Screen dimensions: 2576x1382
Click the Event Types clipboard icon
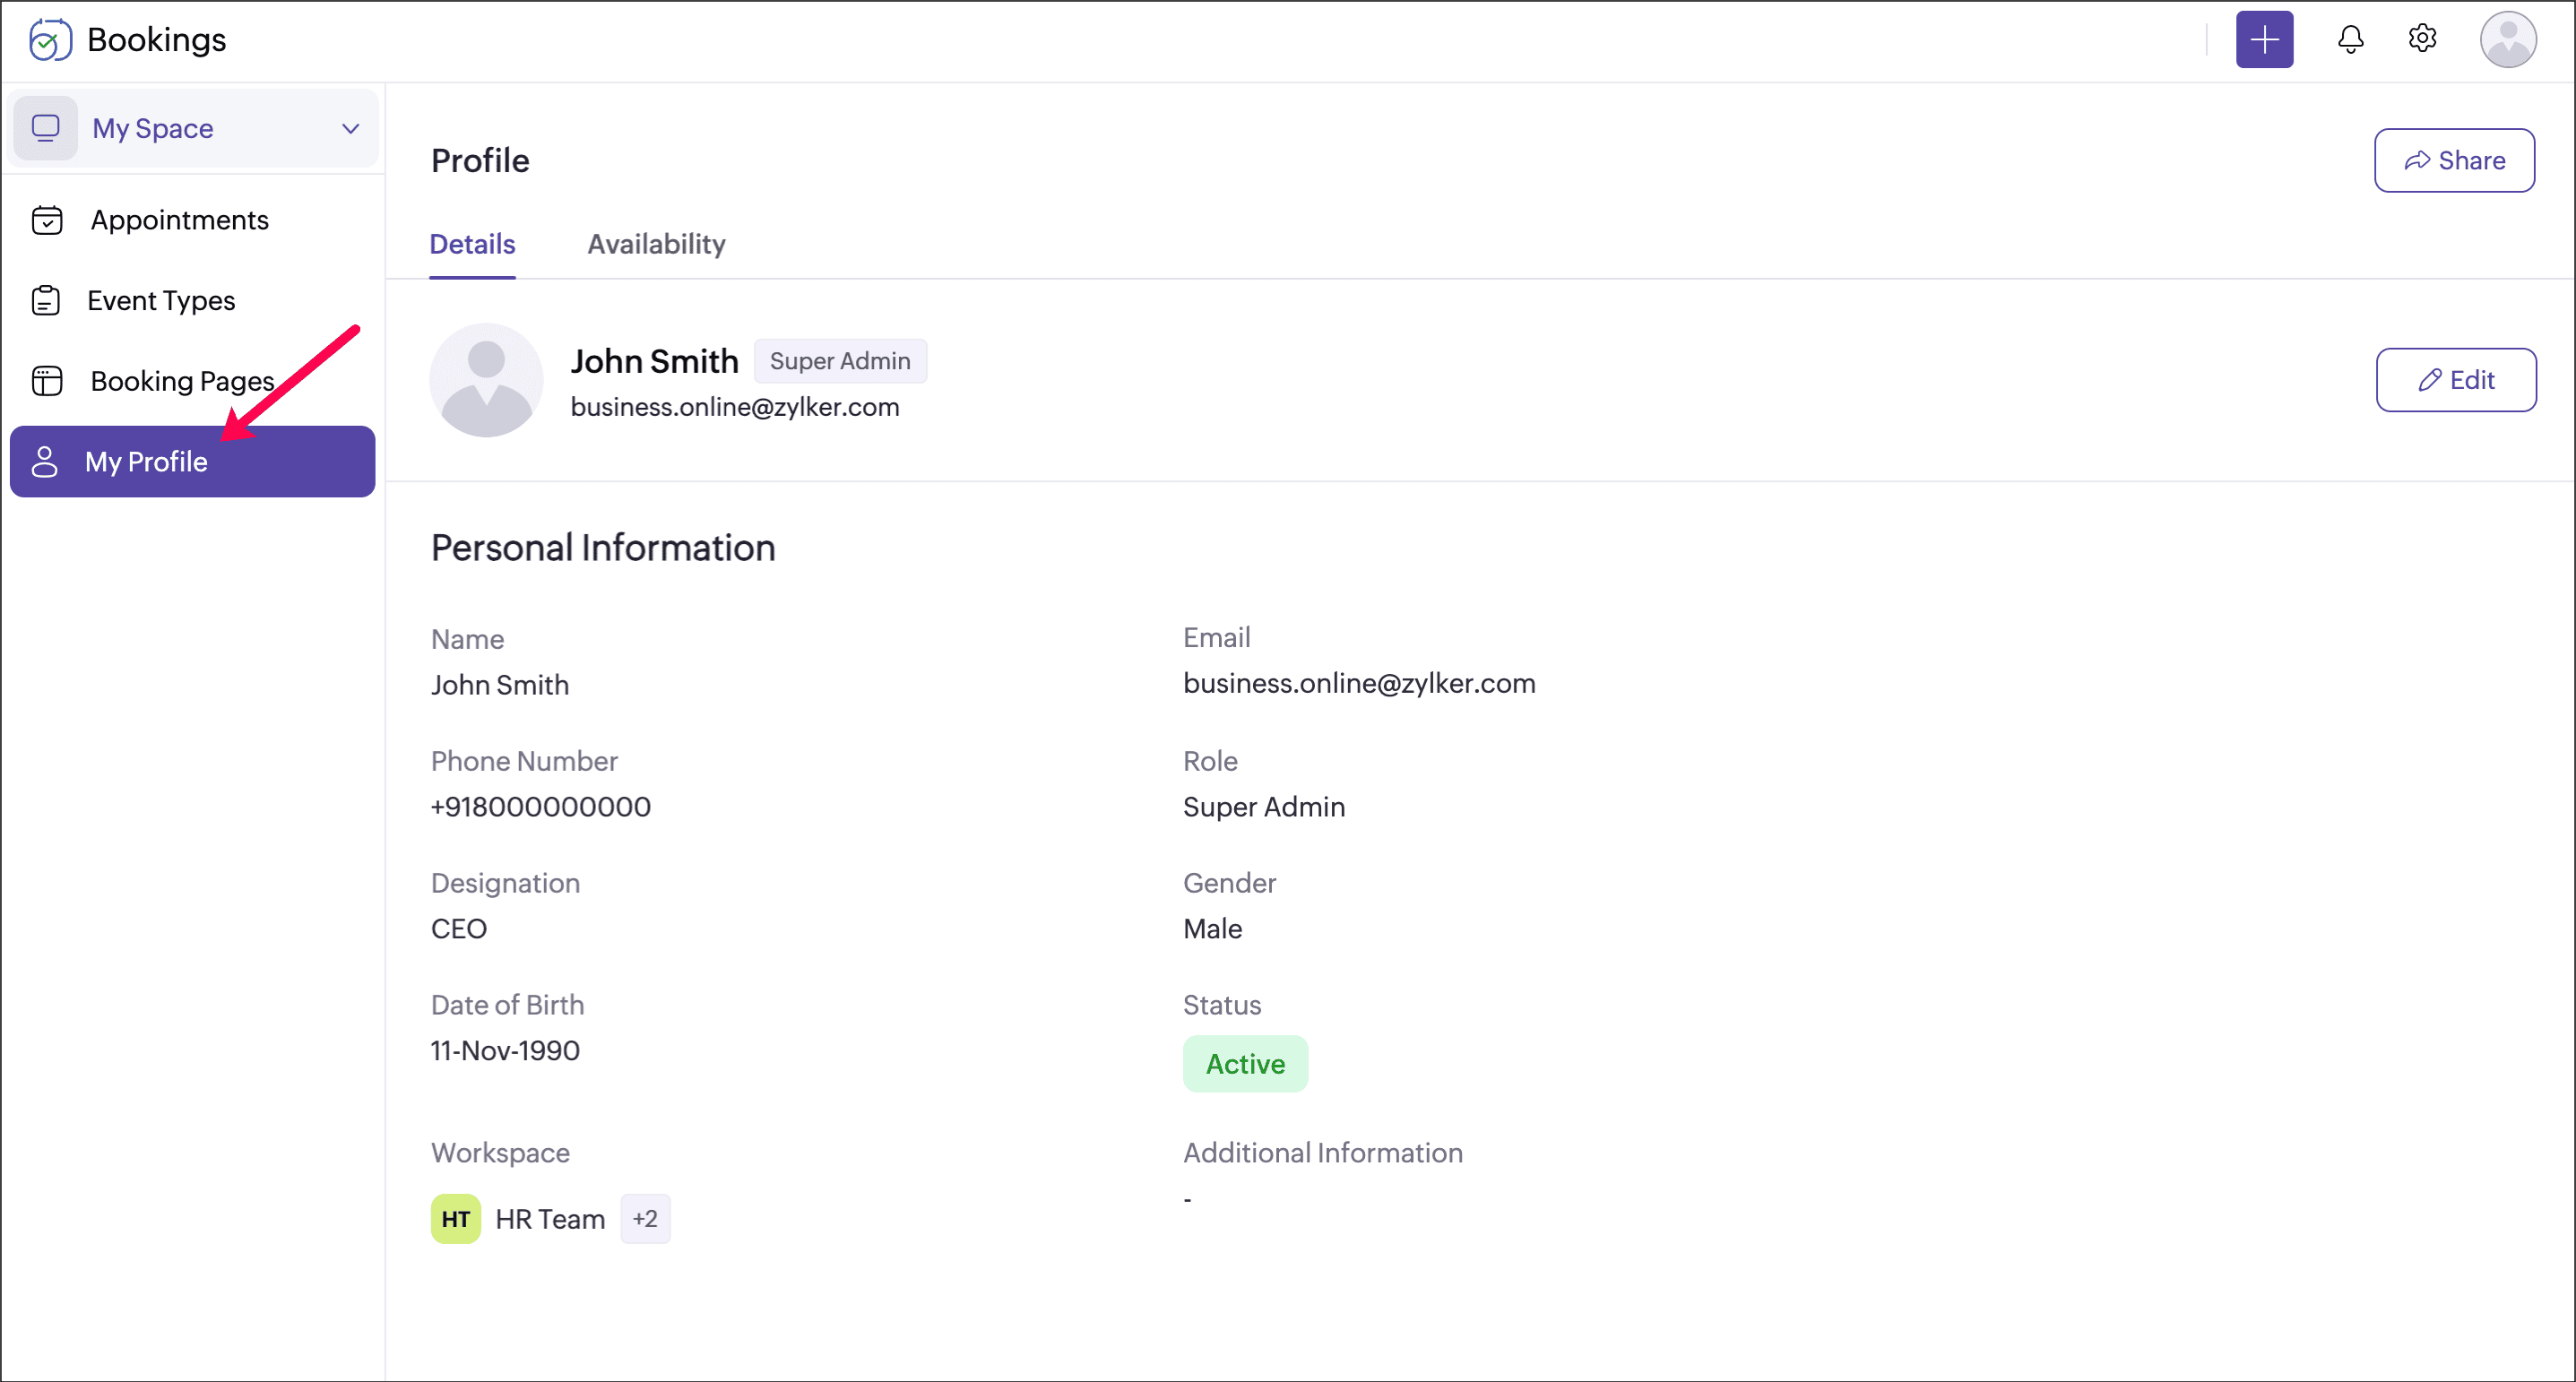click(x=46, y=300)
